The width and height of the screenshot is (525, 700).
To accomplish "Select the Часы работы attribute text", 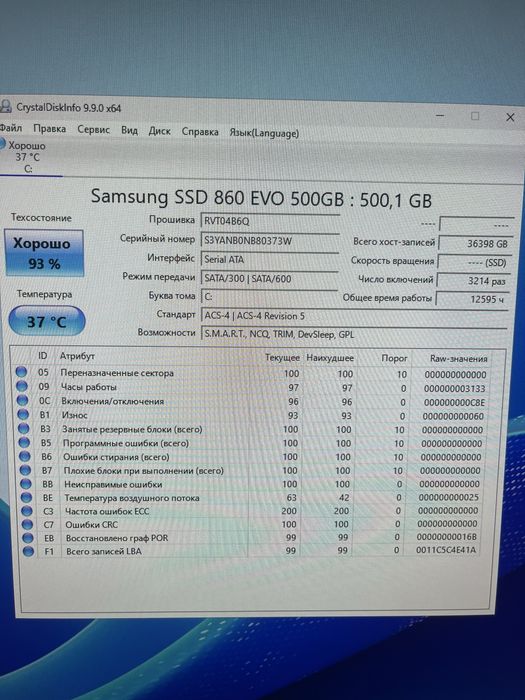I will pos(89,387).
